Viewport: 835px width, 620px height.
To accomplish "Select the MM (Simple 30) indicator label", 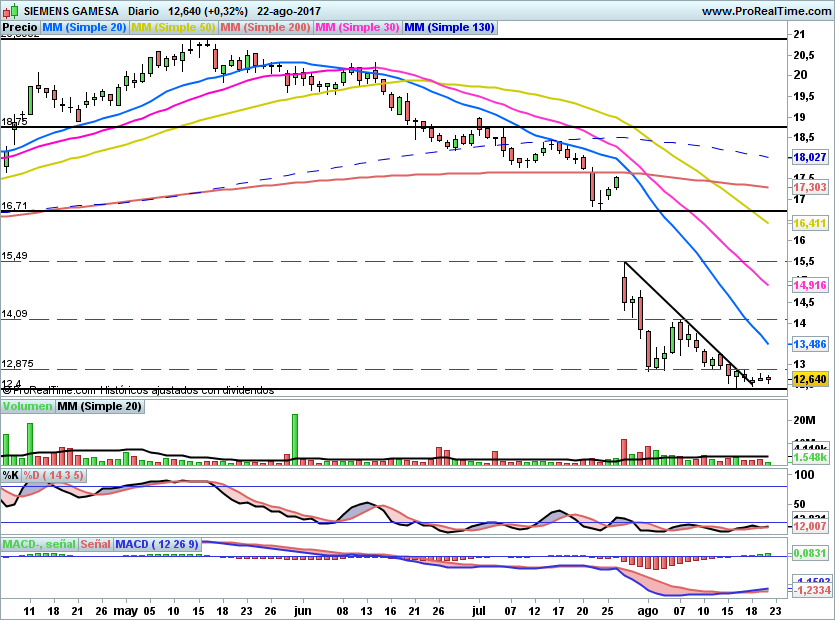I will (x=358, y=28).
